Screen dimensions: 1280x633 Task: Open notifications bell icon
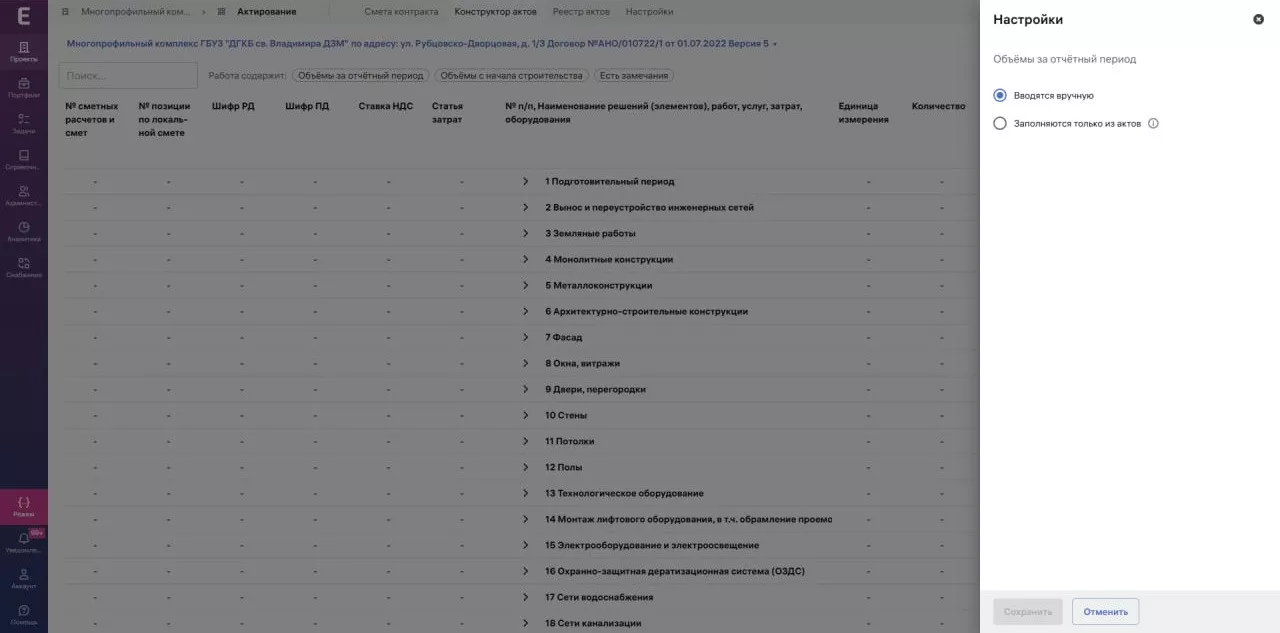(x=24, y=541)
